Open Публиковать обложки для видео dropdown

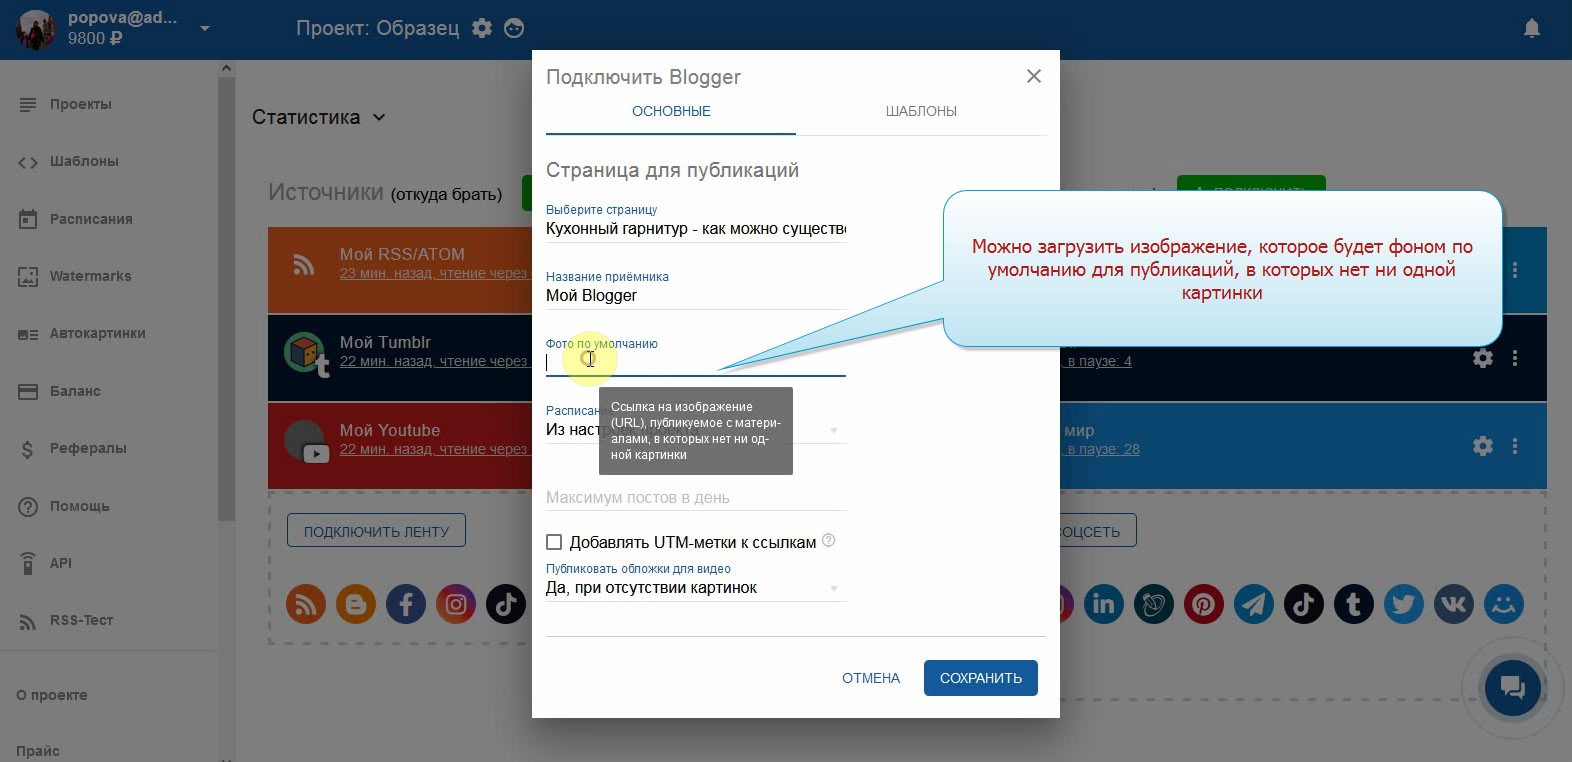point(695,588)
